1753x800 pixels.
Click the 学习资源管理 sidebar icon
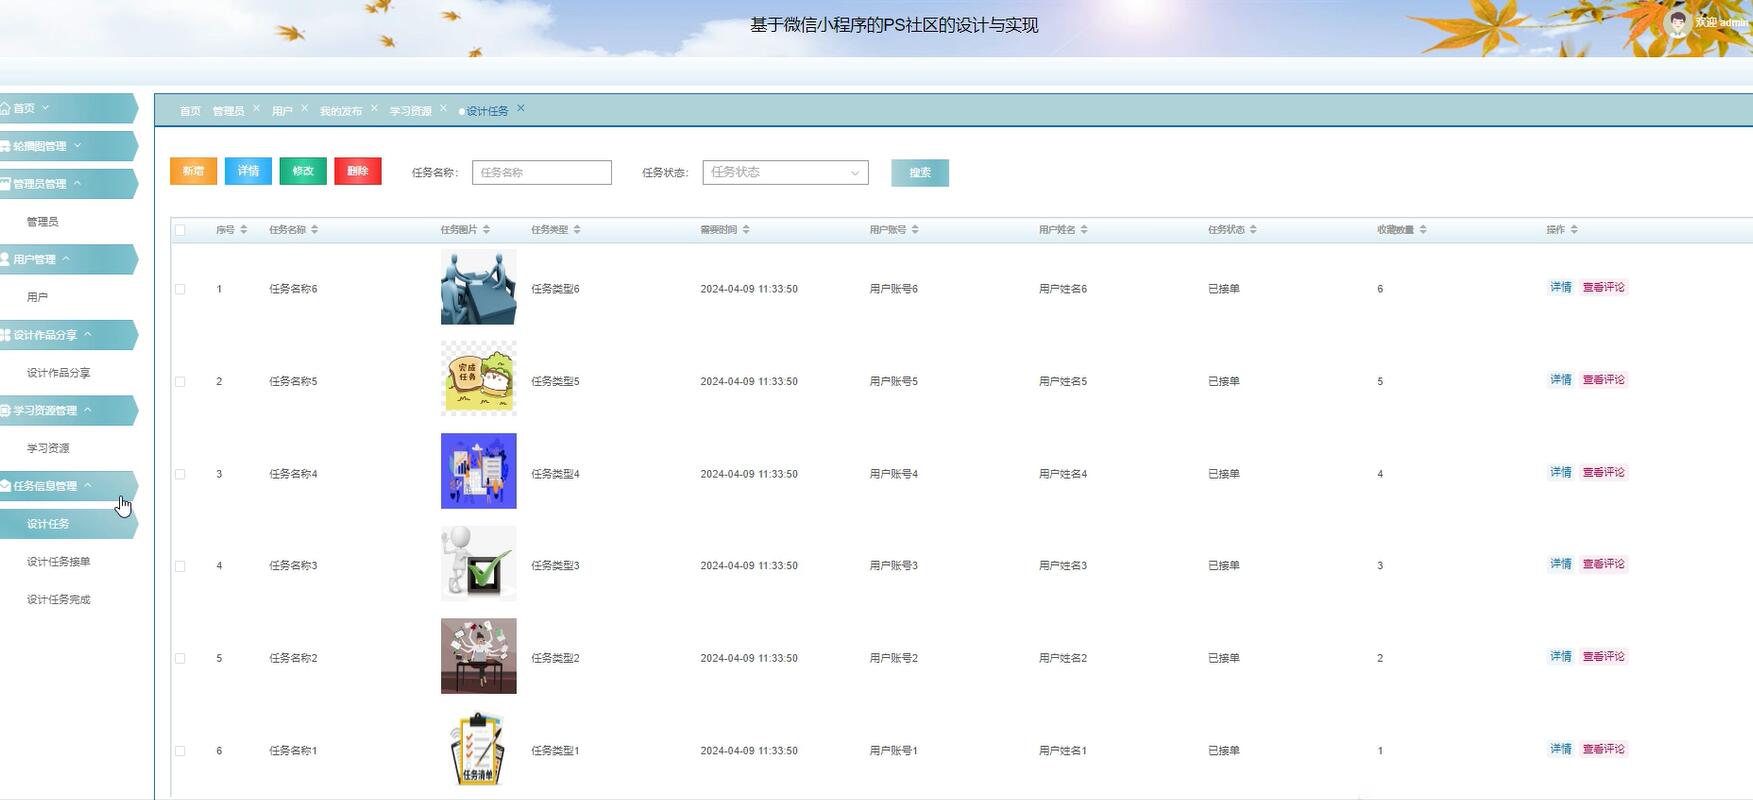pos(5,410)
